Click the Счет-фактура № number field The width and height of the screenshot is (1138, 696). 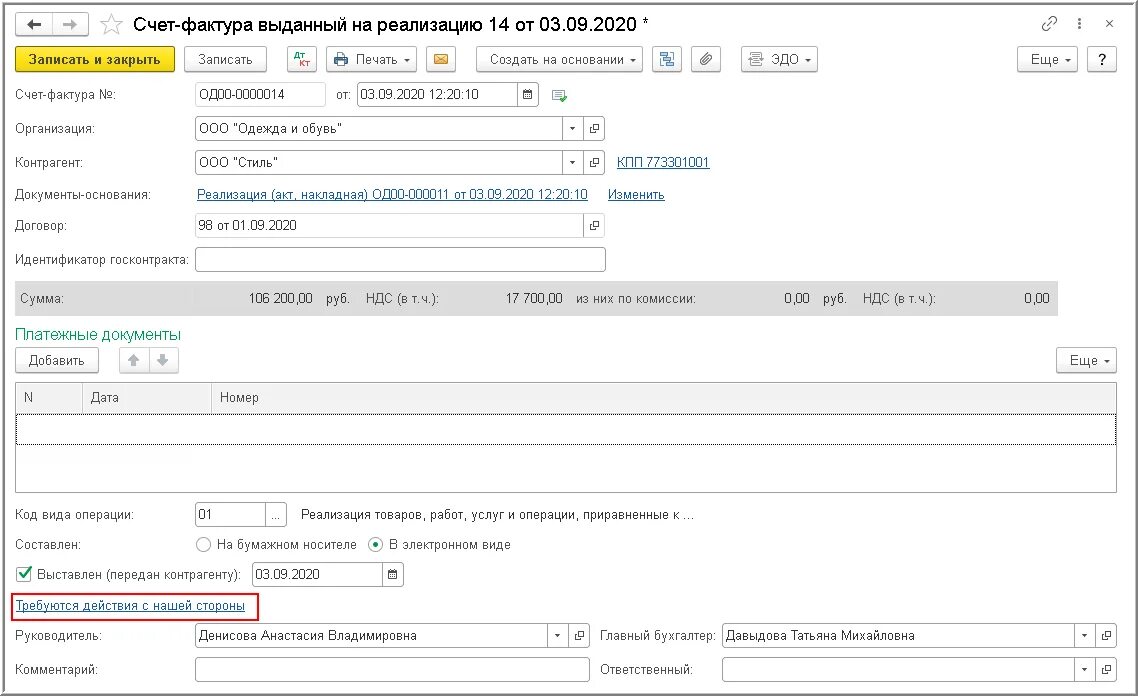point(260,94)
